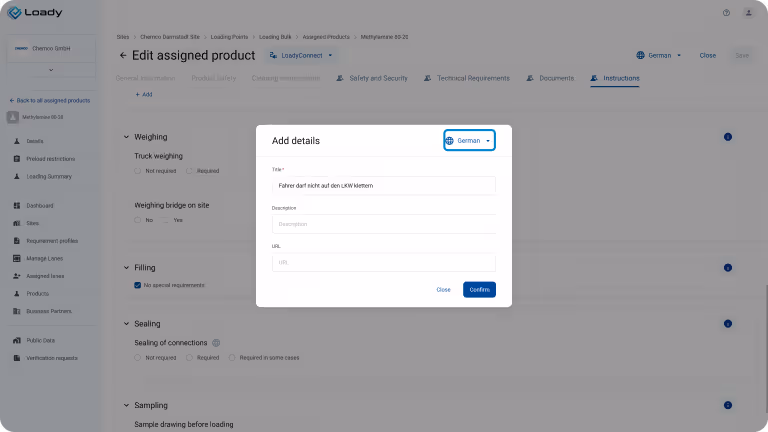This screenshot has height=432, width=768.
Task: Click the Methylamine product icon in sidebar
Action: tap(13, 117)
